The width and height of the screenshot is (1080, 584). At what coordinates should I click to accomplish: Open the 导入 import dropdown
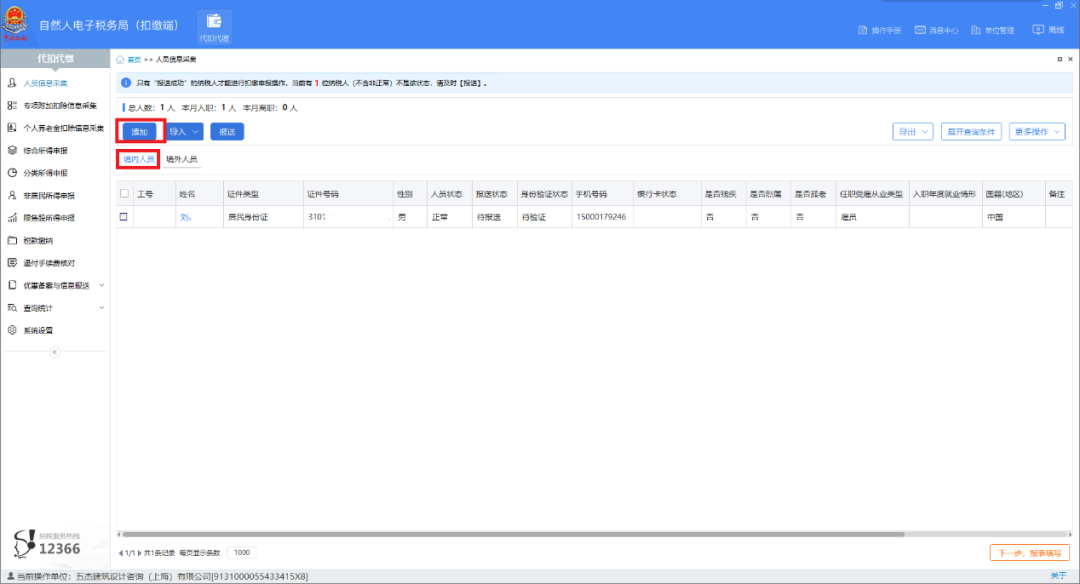(x=184, y=132)
